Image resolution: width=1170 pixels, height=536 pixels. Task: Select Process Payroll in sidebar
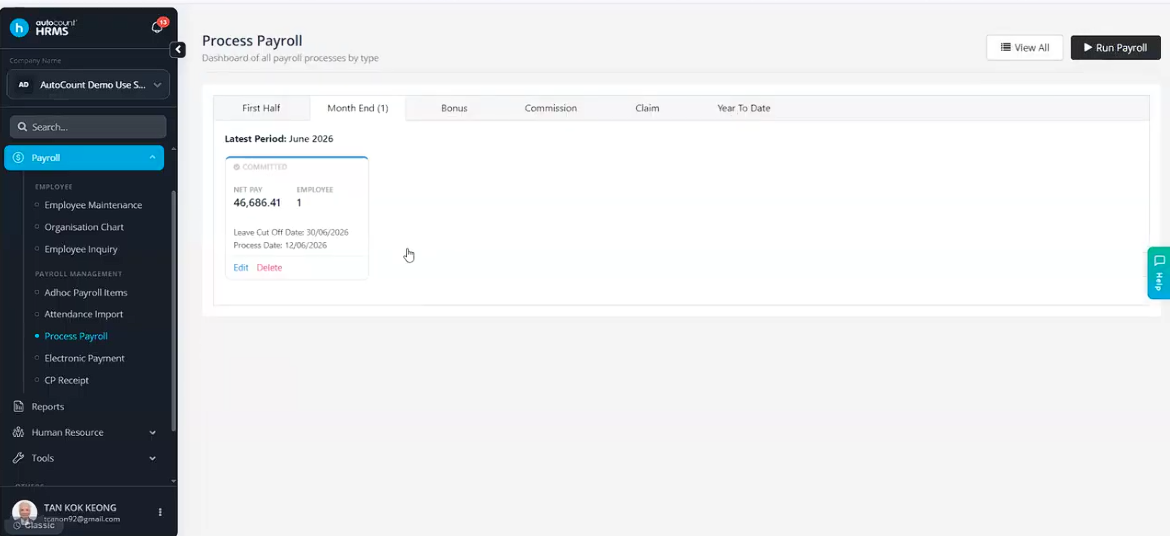[x=76, y=336]
